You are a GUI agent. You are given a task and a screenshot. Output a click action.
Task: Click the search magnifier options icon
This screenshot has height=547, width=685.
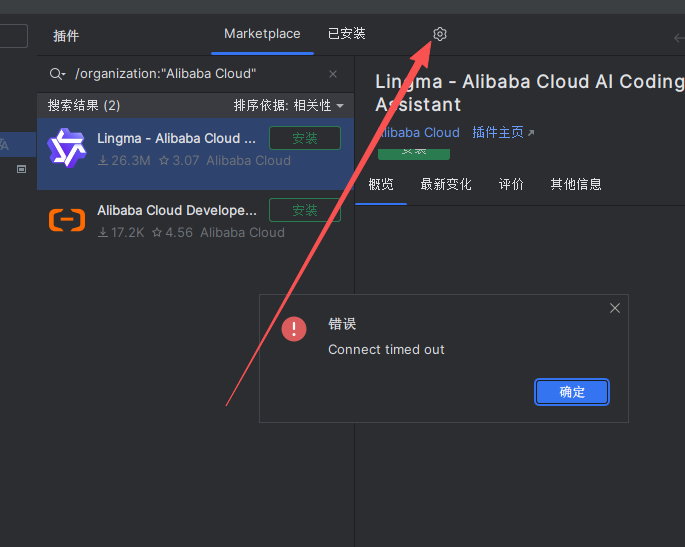[x=57, y=74]
